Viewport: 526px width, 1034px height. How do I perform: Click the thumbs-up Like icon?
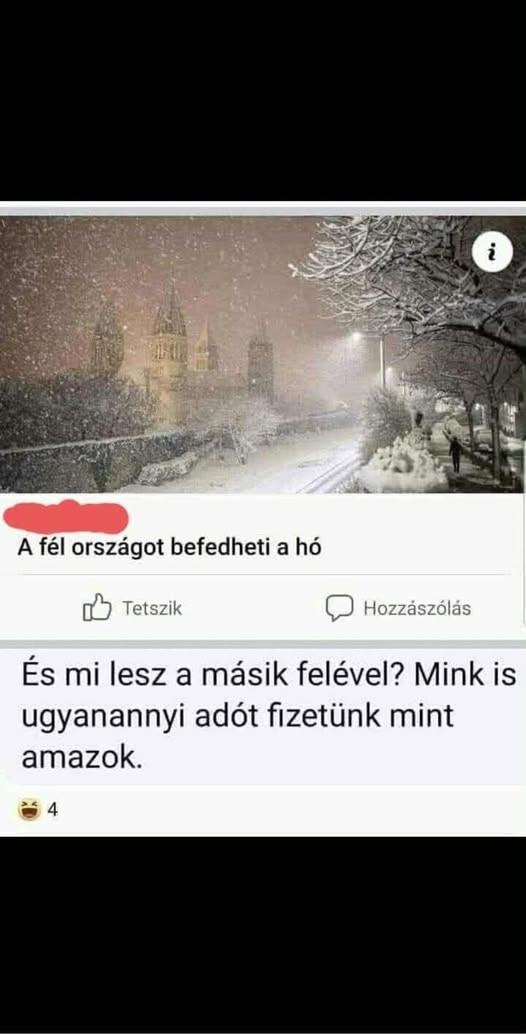point(97,607)
